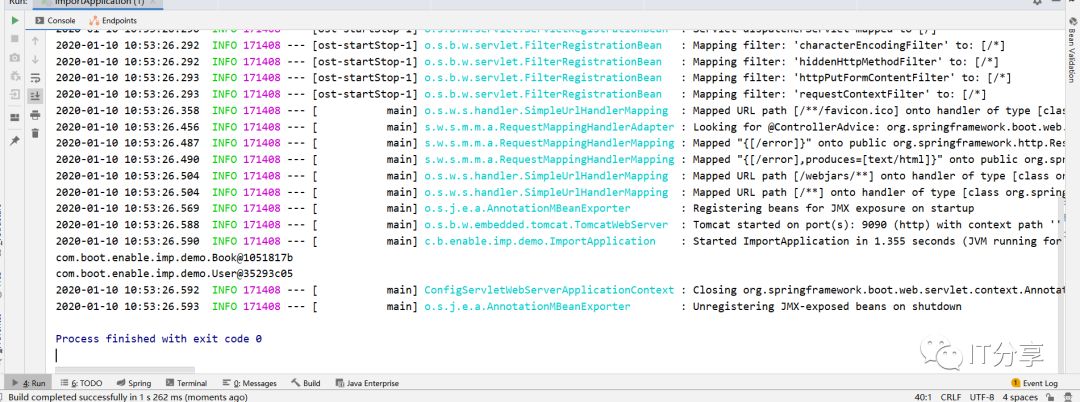Click the 'Process finished with exit code 0' line

click(158, 339)
